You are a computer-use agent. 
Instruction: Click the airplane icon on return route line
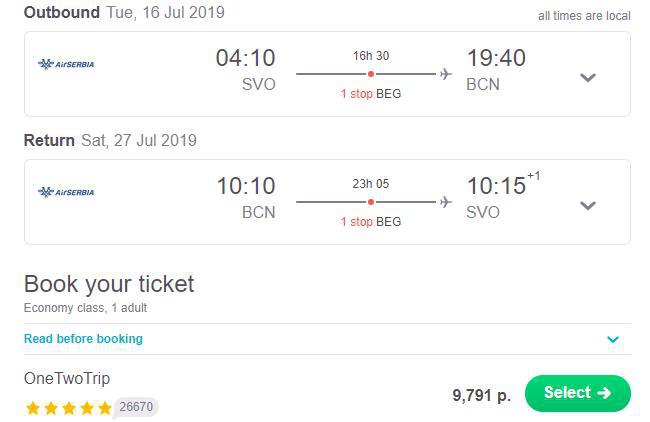click(446, 202)
